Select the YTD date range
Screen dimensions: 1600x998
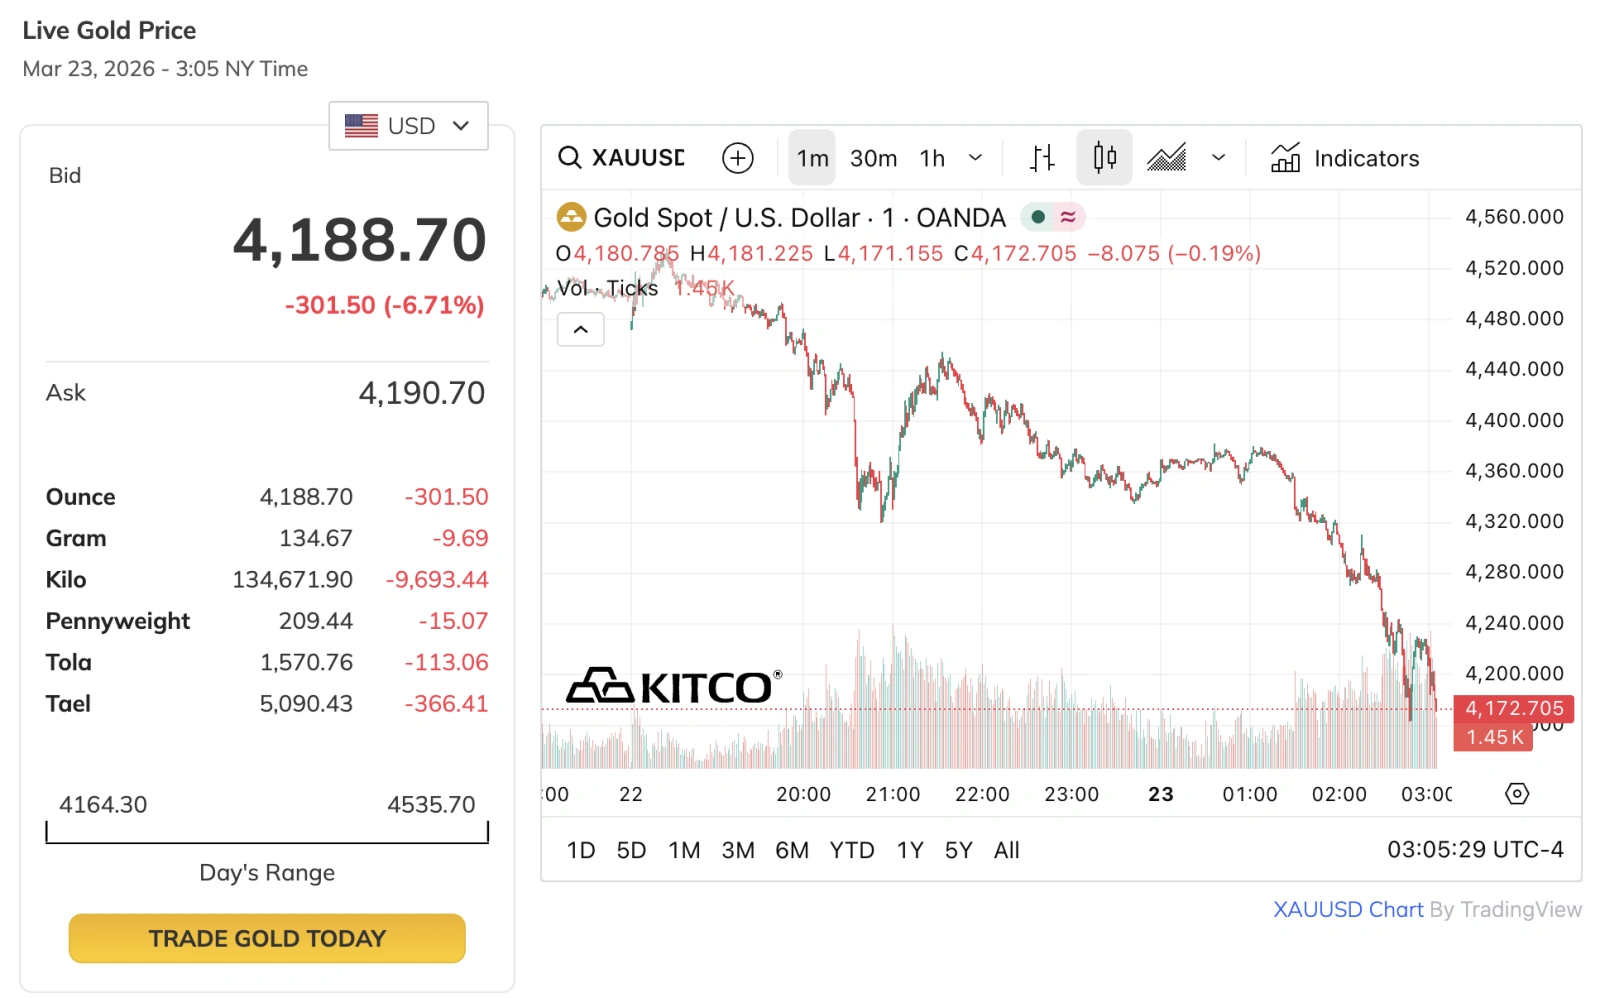point(851,850)
